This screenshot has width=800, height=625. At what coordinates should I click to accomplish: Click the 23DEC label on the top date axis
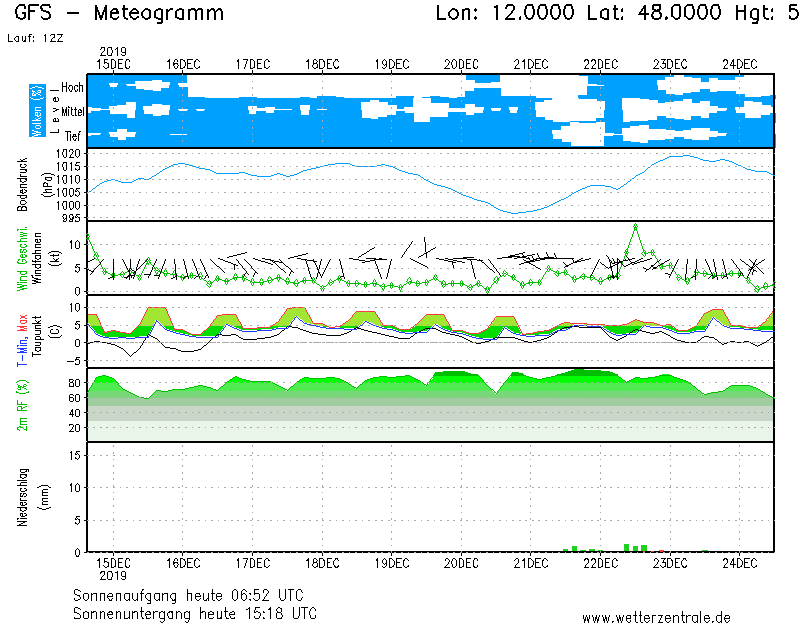pyautogui.click(x=670, y=65)
